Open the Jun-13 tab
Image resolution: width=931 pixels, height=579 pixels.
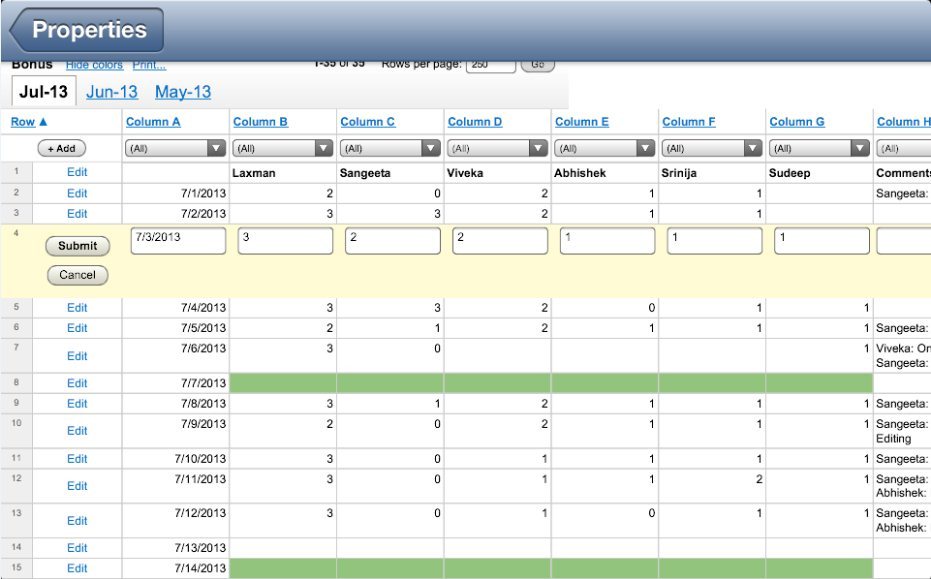[112, 92]
